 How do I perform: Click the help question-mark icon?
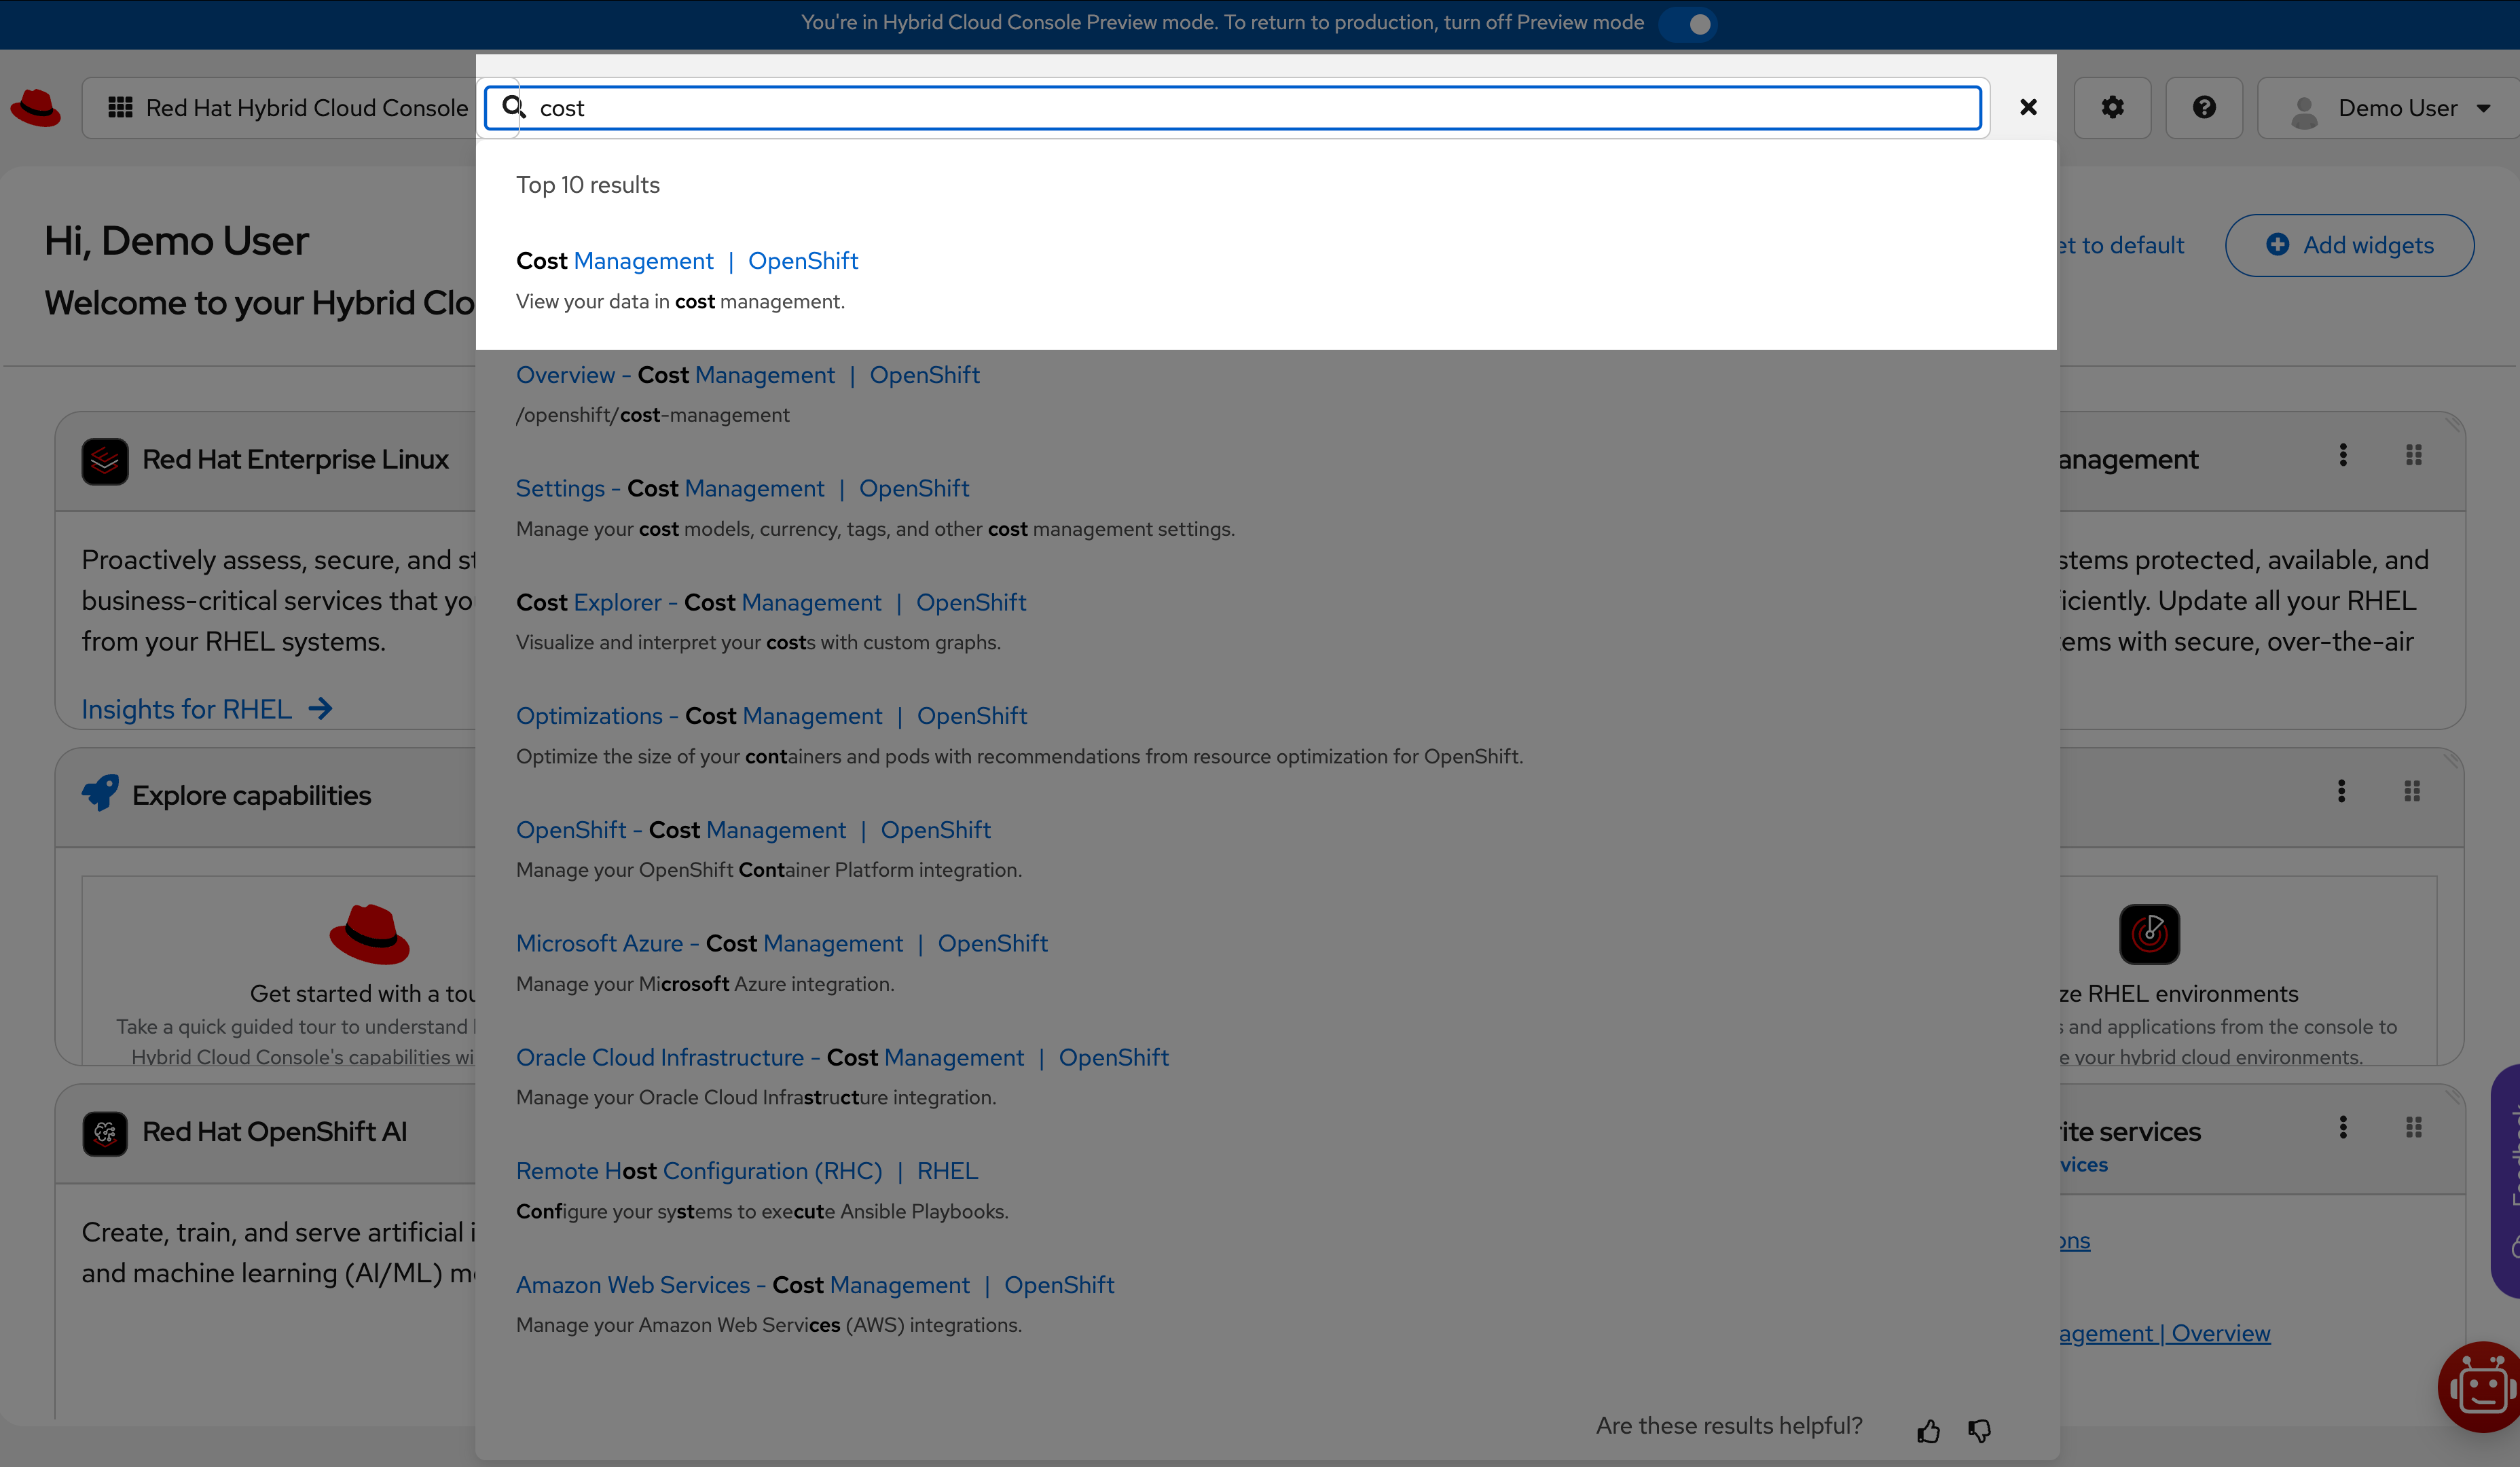click(x=2204, y=107)
